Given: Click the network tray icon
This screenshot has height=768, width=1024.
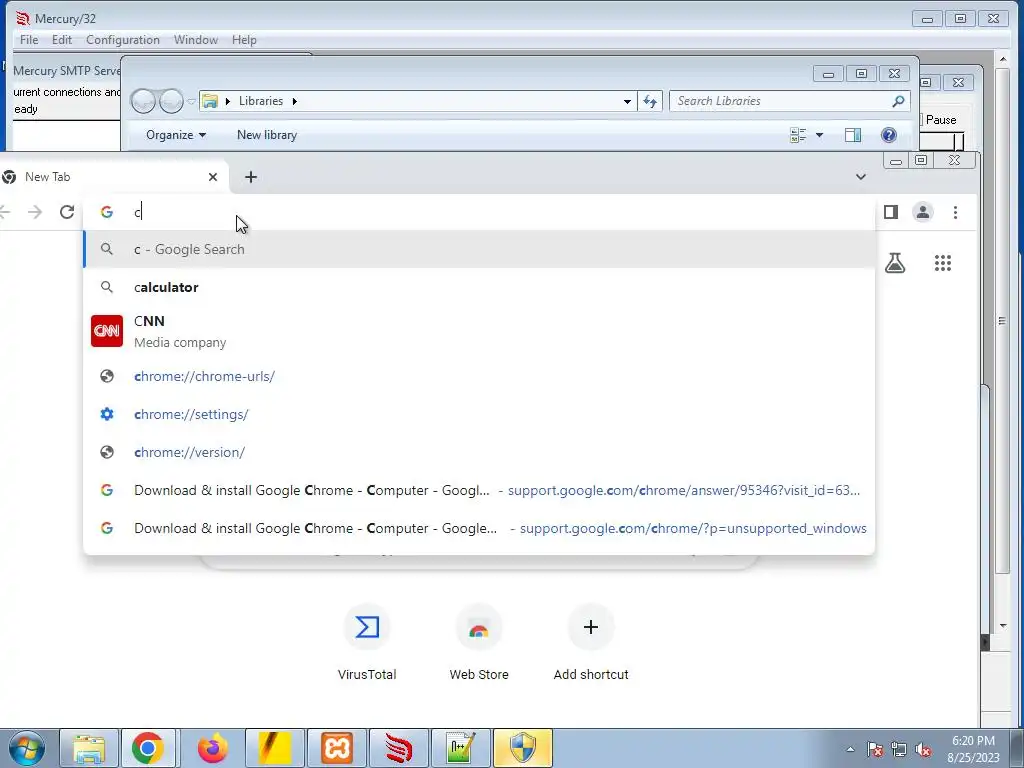Looking at the screenshot, I should (899, 750).
